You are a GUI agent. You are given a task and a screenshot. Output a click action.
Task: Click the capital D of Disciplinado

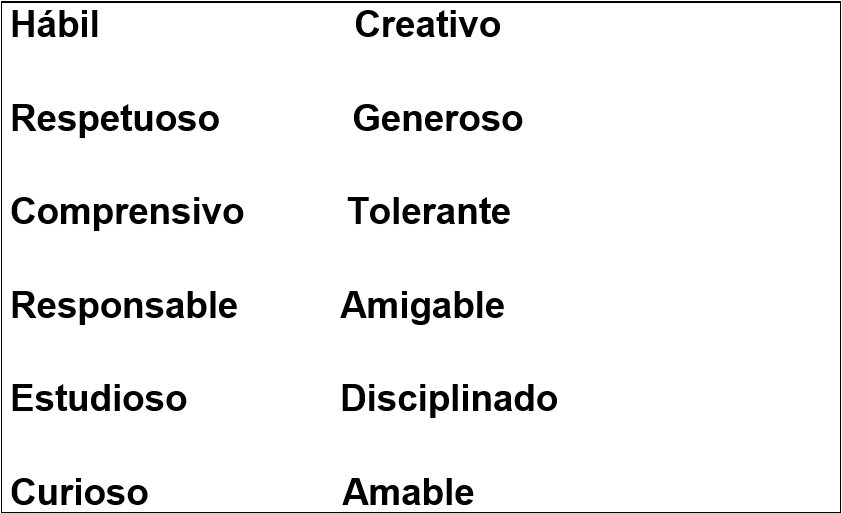353,399
